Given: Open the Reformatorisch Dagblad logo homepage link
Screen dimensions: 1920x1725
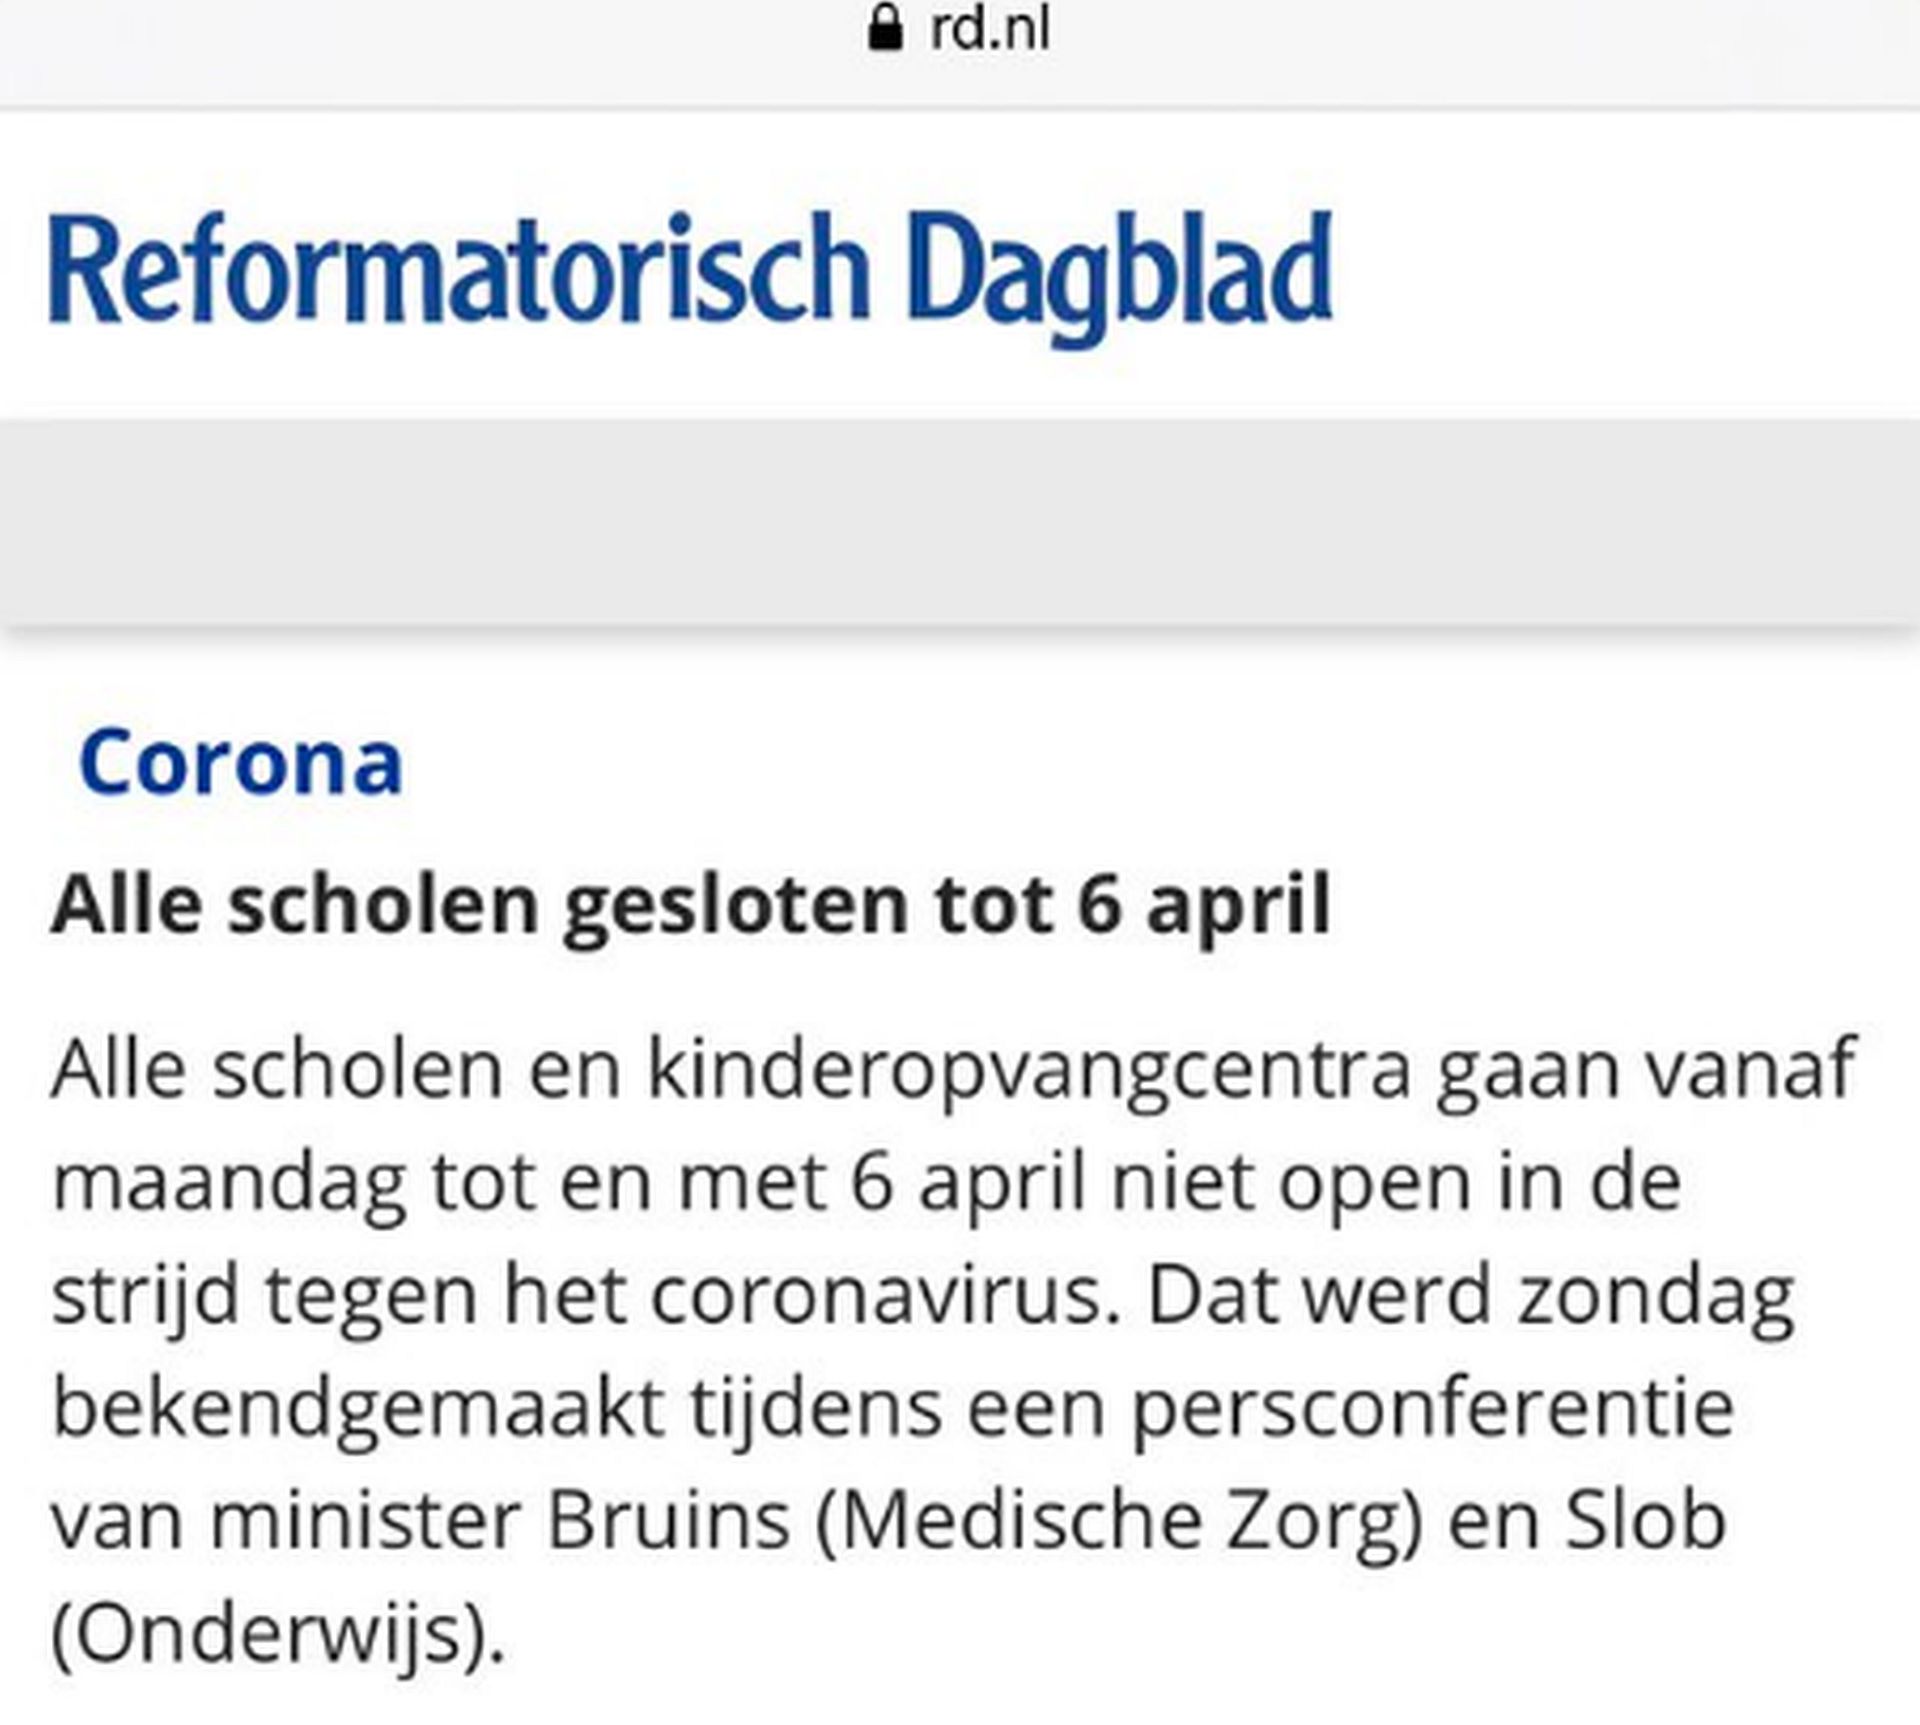Looking at the screenshot, I should [690, 270].
